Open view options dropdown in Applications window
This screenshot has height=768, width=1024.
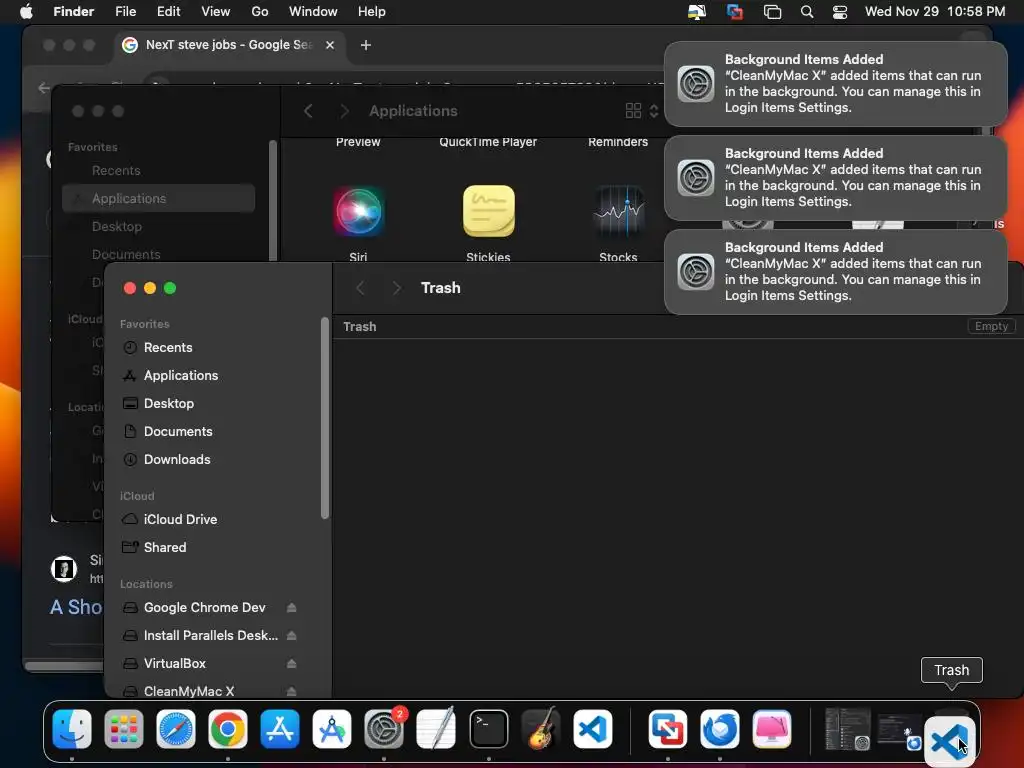coord(641,111)
